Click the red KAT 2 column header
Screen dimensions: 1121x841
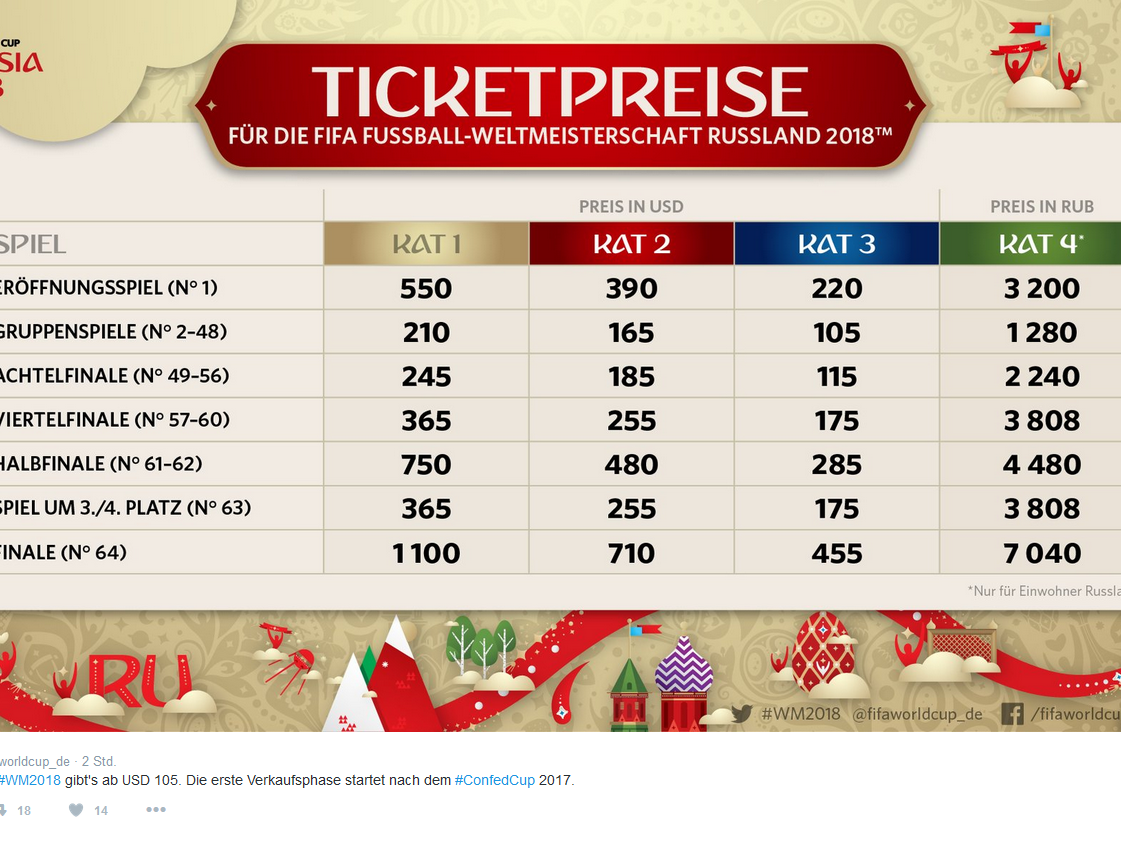click(630, 243)
